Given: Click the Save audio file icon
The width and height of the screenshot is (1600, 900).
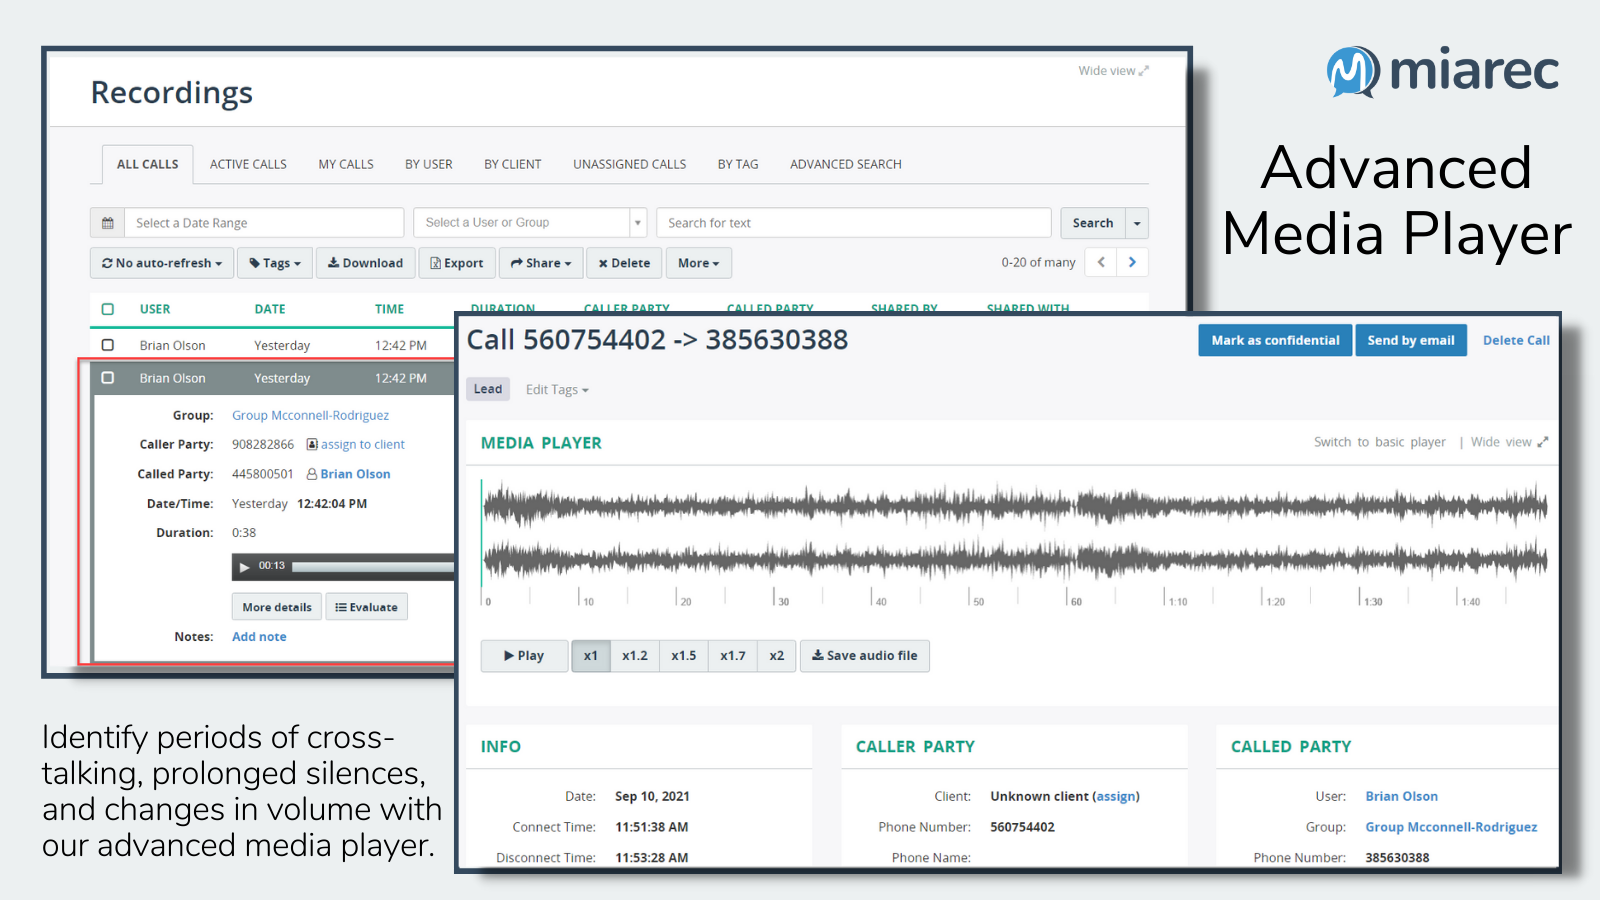Looking at the screenshot, I should [819, 656].
